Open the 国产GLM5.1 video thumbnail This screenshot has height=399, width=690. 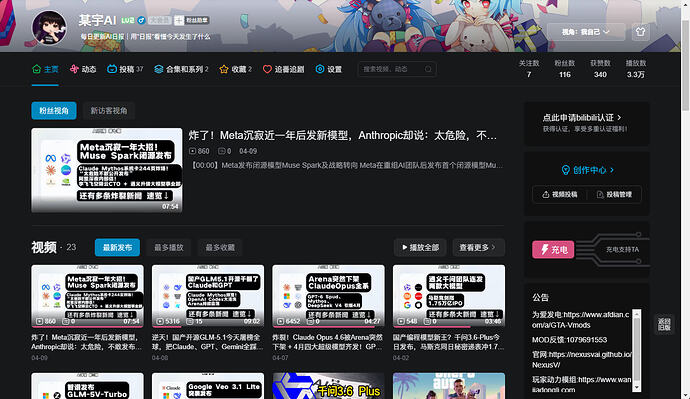(208, 296)
